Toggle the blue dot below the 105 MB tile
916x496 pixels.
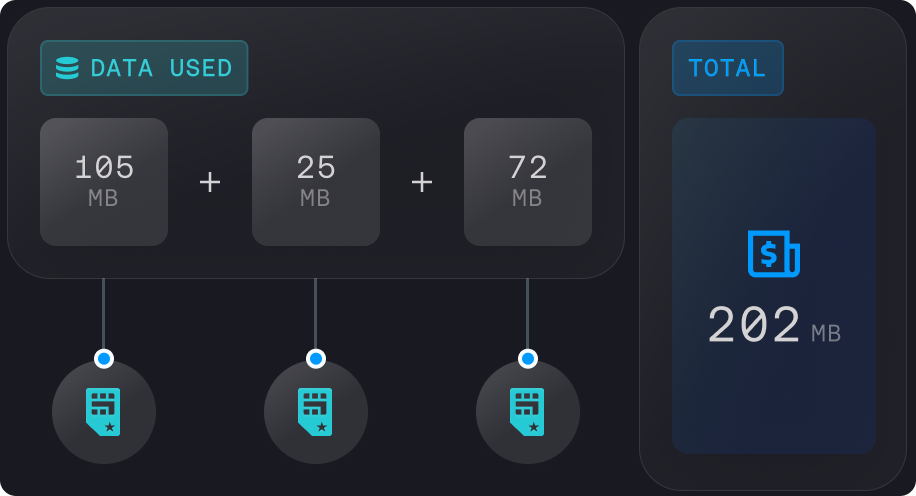pyautogui.click(x=104, y=358)
